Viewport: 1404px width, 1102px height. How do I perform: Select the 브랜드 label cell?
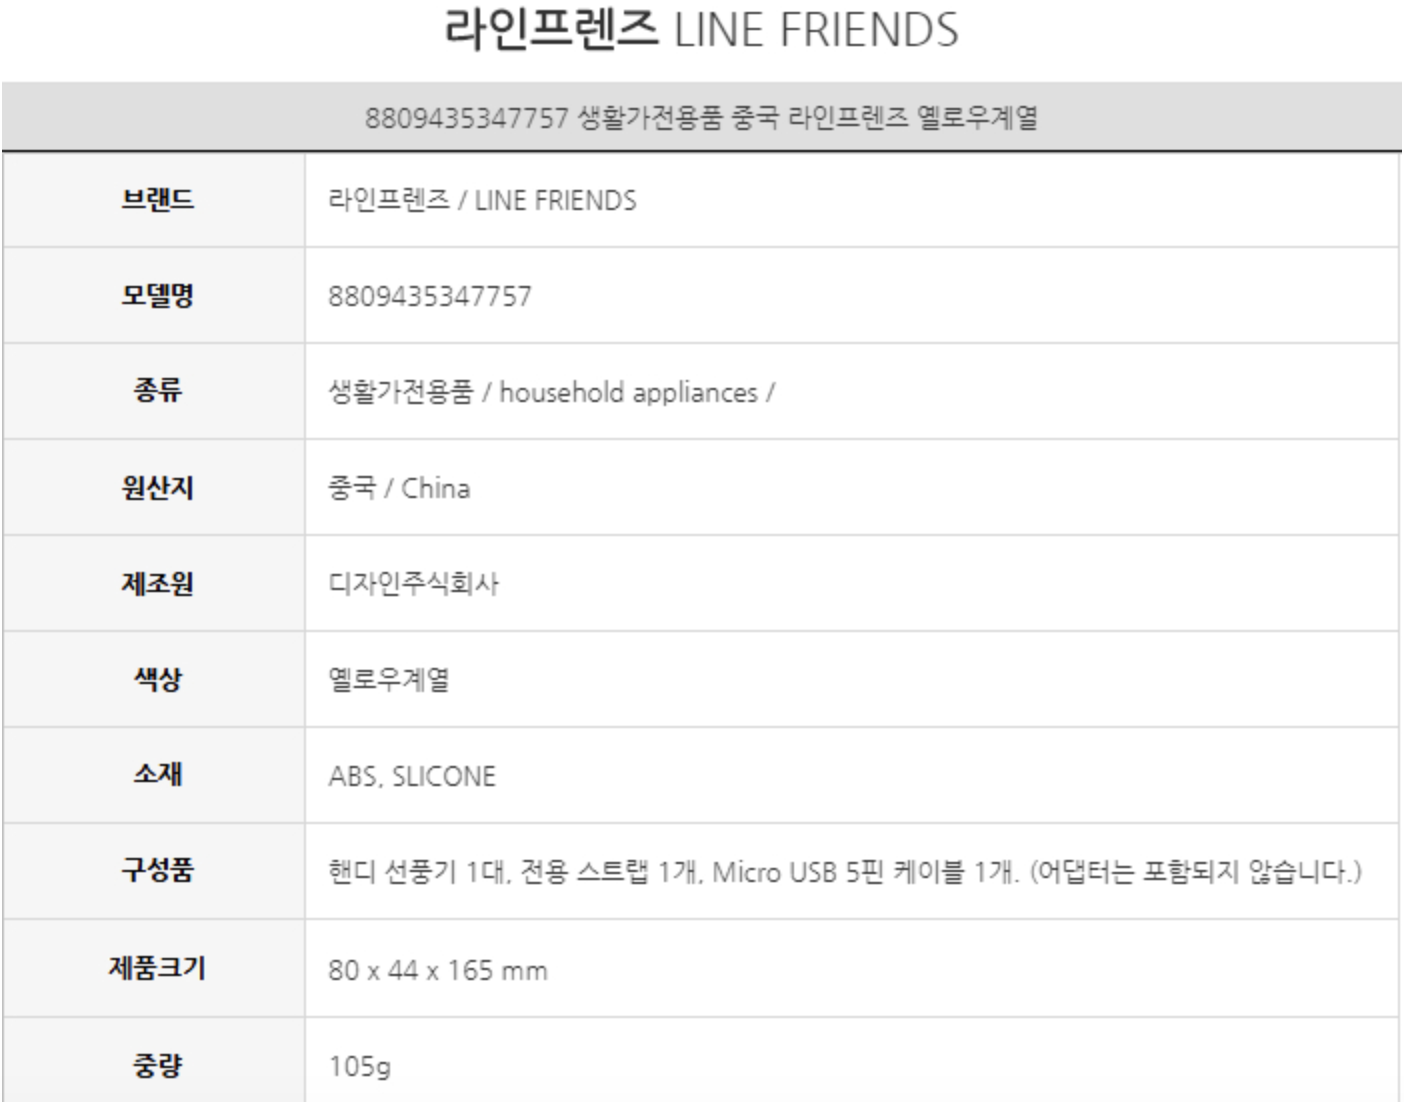pyautogui.click(x=157, y=200)
